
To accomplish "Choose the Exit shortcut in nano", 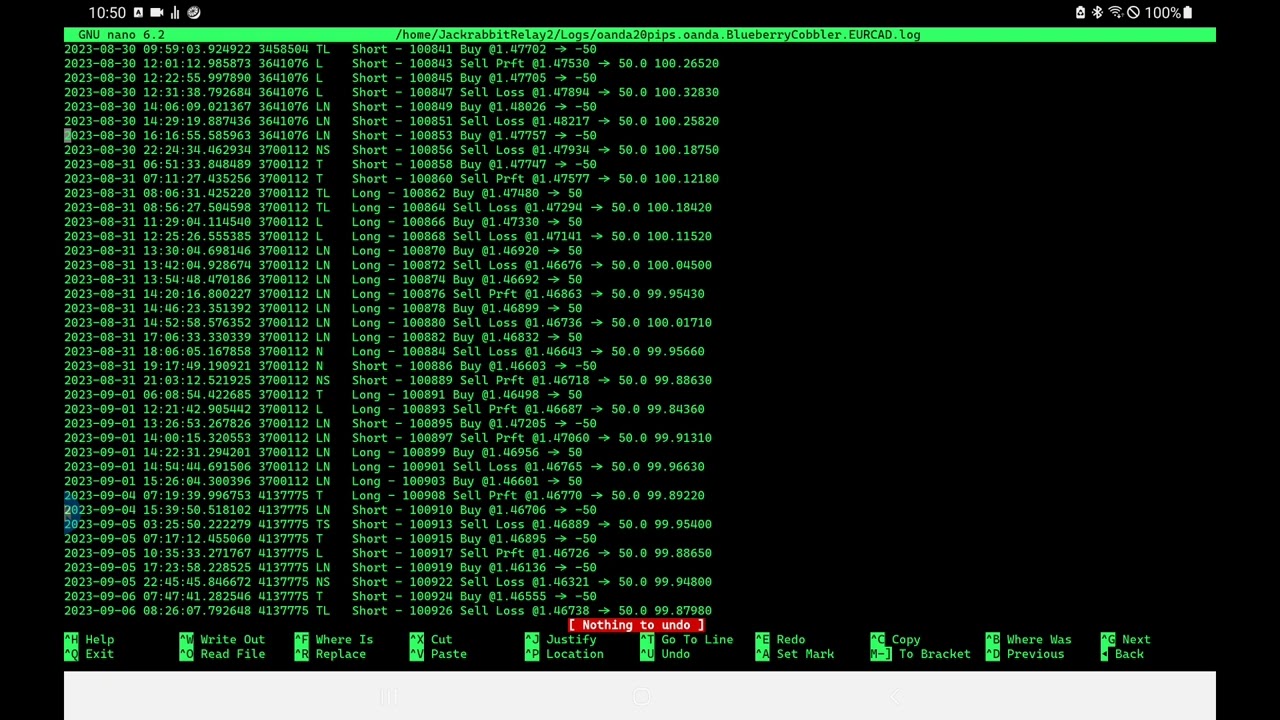I will coord(90,654).
